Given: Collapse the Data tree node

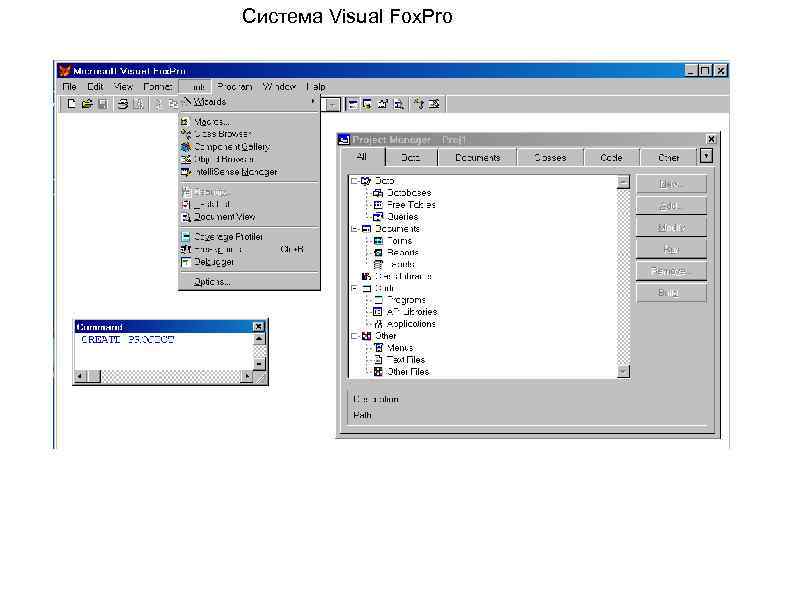Looking at the screenshot, I should (x=354, y=181).
